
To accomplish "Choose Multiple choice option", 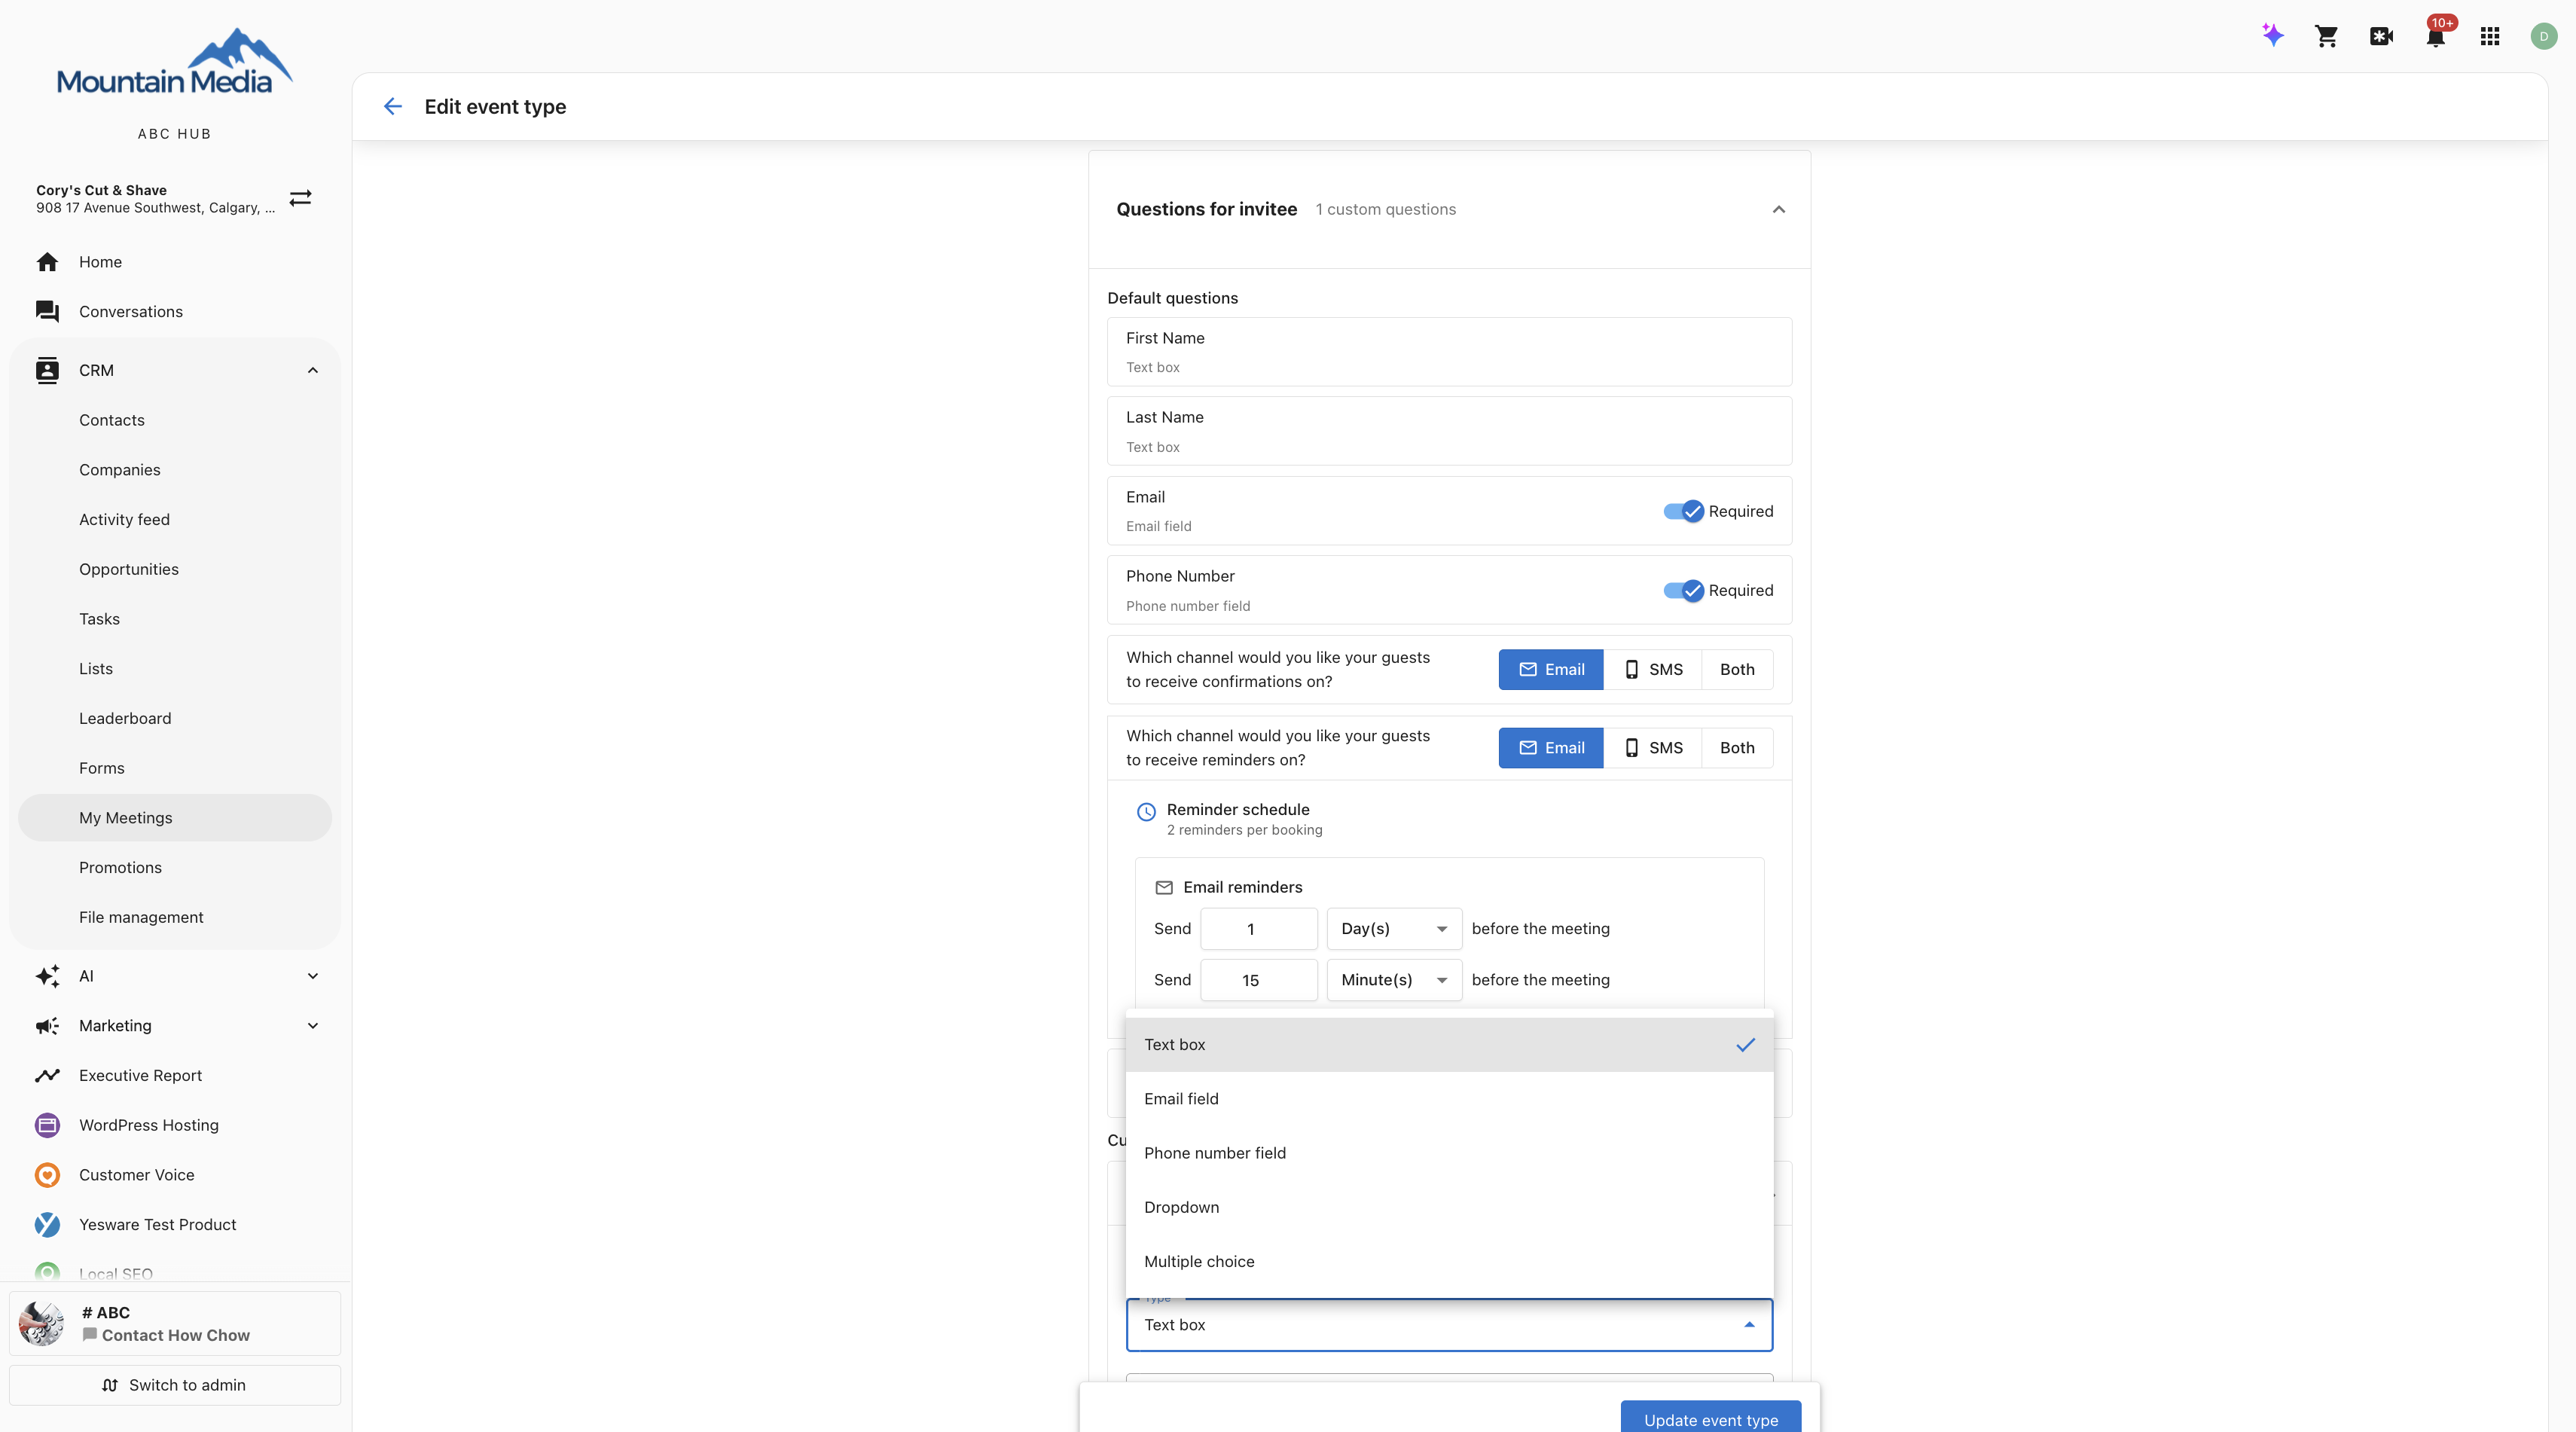I will (x=1449, y=1262).
